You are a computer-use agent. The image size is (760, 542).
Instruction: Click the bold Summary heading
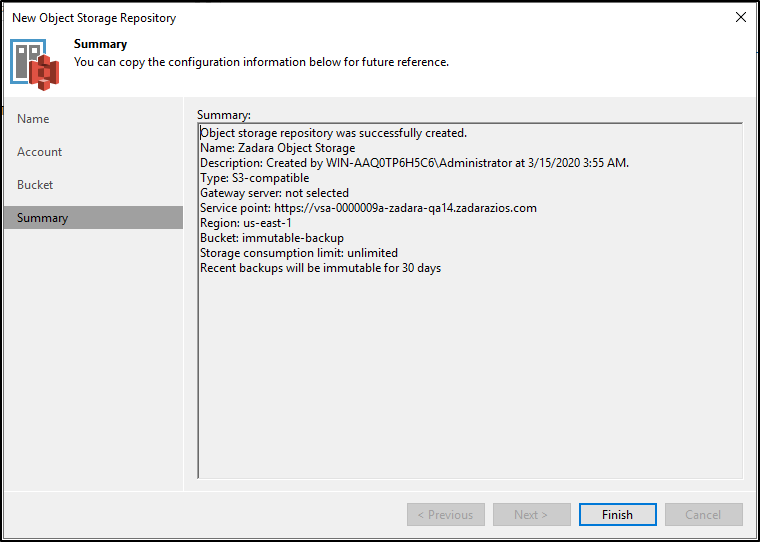(x=100, y=44)
